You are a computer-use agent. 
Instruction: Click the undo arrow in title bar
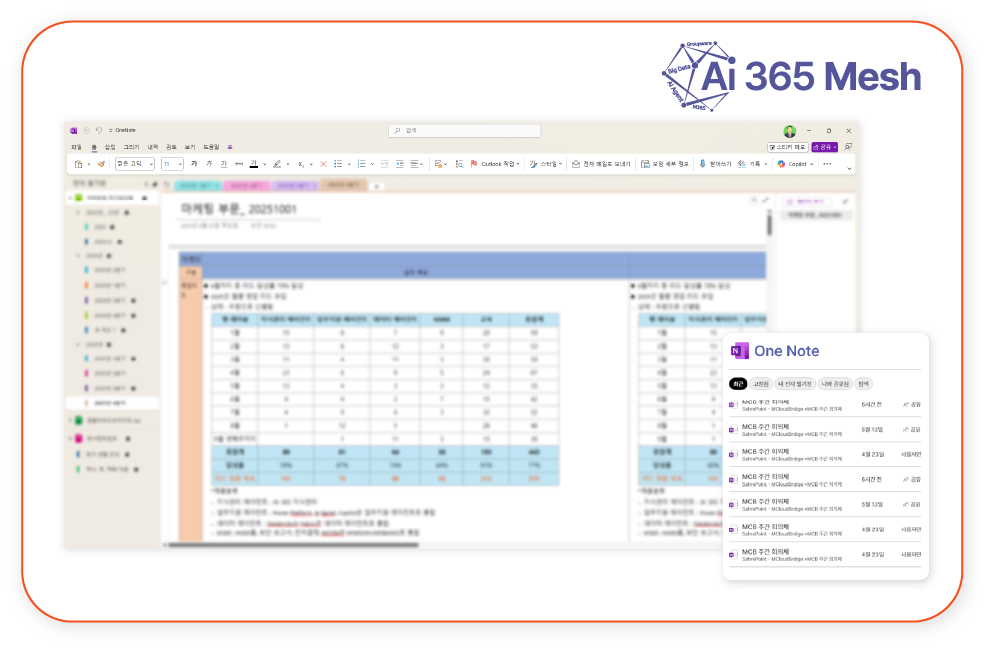pyautogui.click(x=99, y=130)
